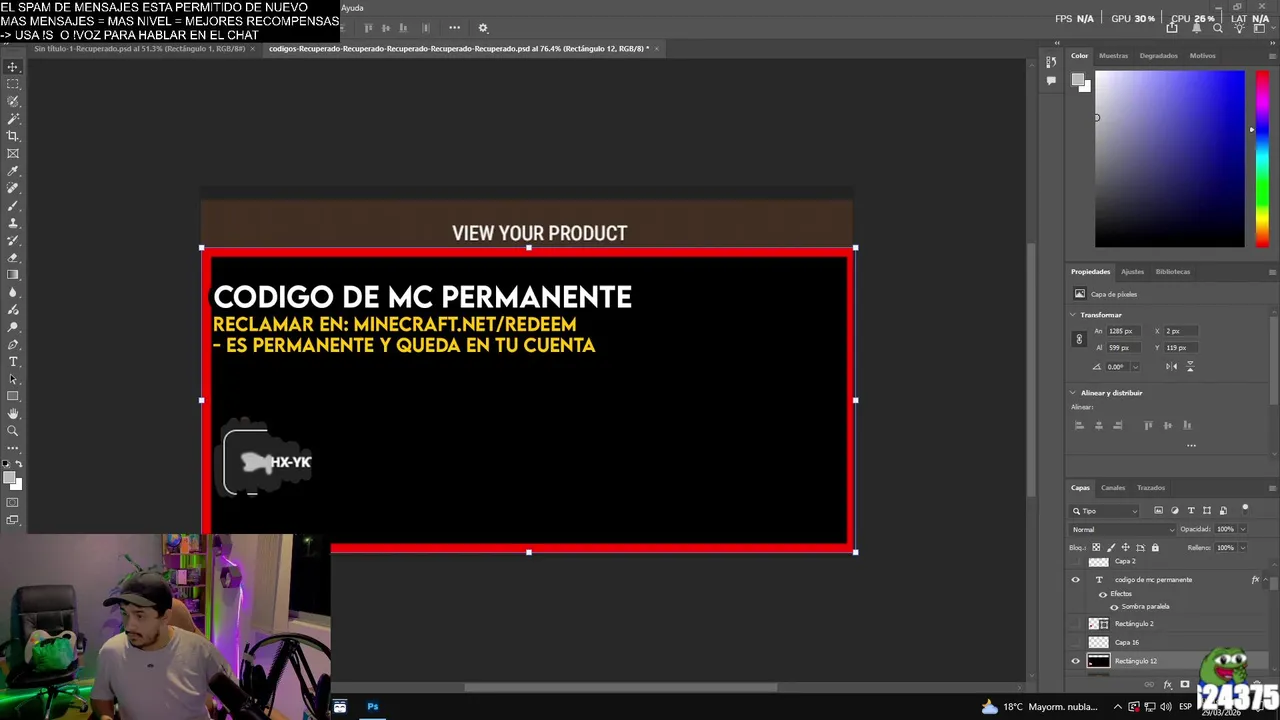The height and width of the screenshot is (720, 1280).
Task: Open more align options in options bar
Action: click(454, 28)
